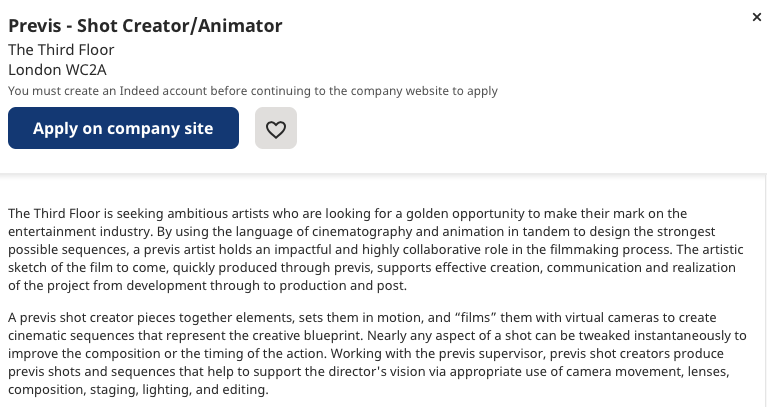767x407 pixels.
Task: Click the Indeed account notice text
Action: pos(253,91)
